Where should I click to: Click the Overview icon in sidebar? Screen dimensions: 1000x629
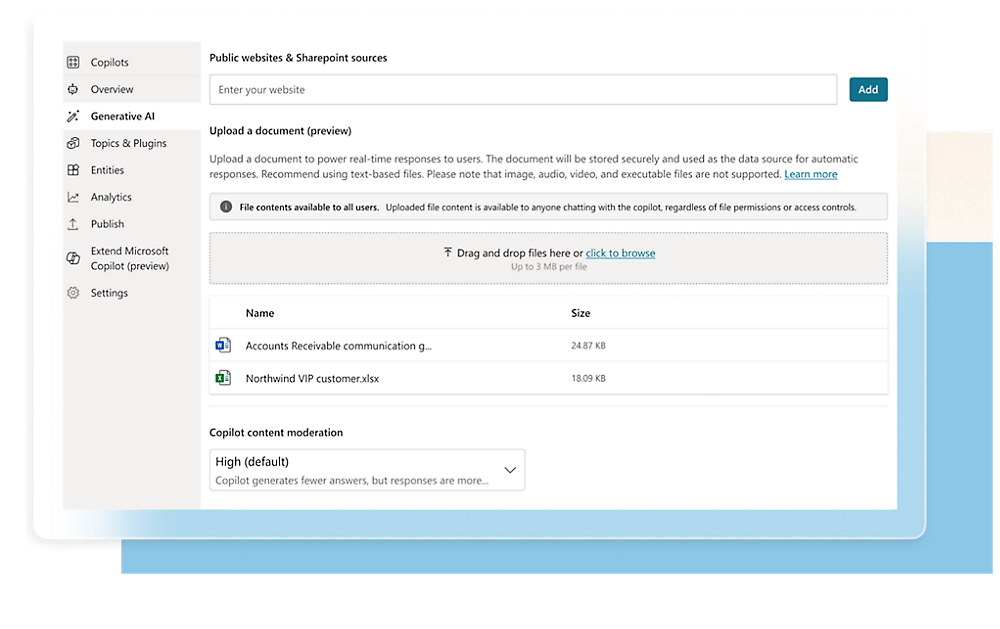click(73, 89)
